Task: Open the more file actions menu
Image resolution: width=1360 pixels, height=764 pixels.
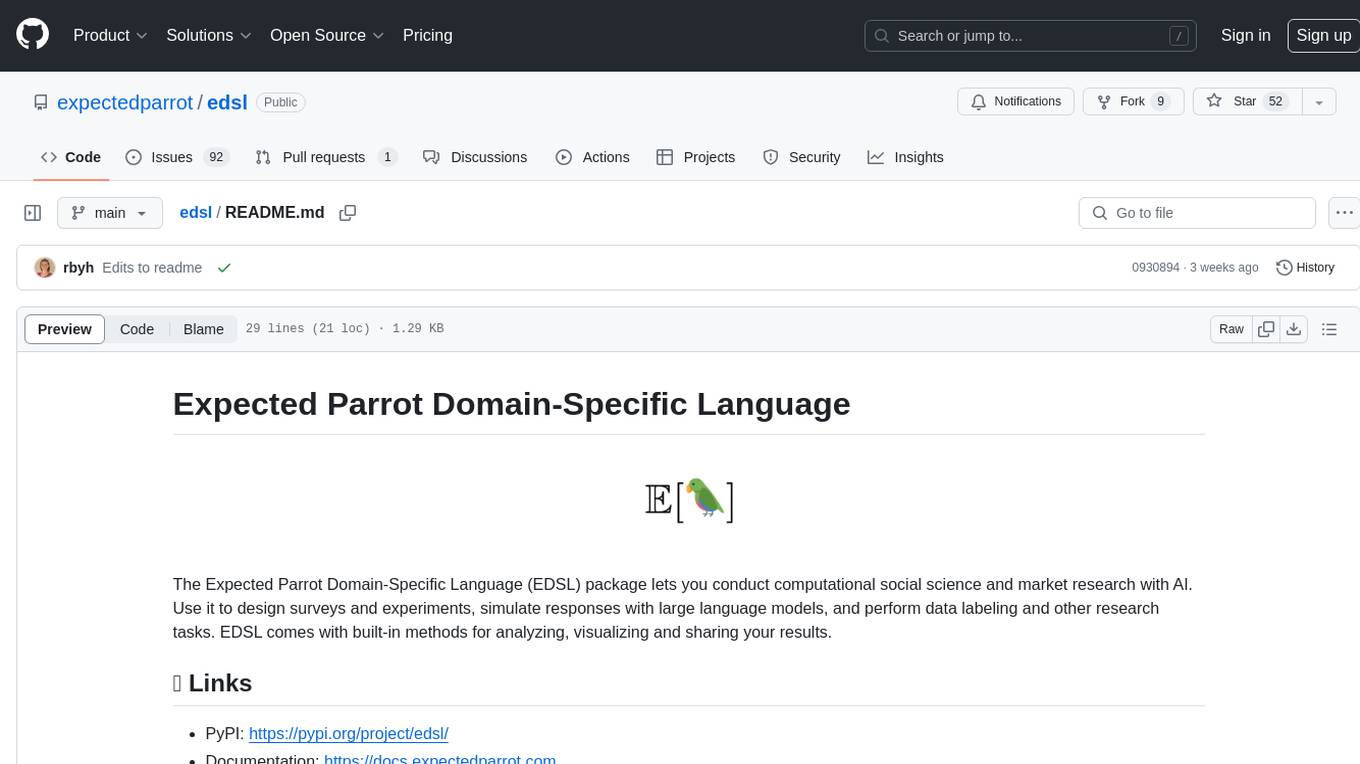Action: click(x=1344, y=213)
